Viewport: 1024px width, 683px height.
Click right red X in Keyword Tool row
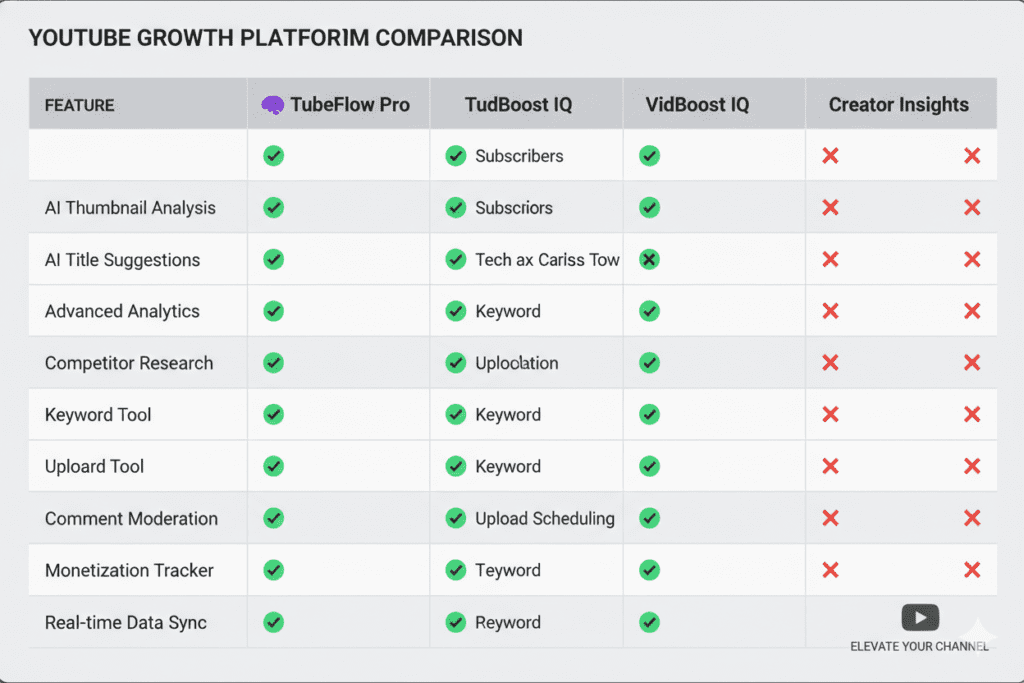[x=972, y=415]
